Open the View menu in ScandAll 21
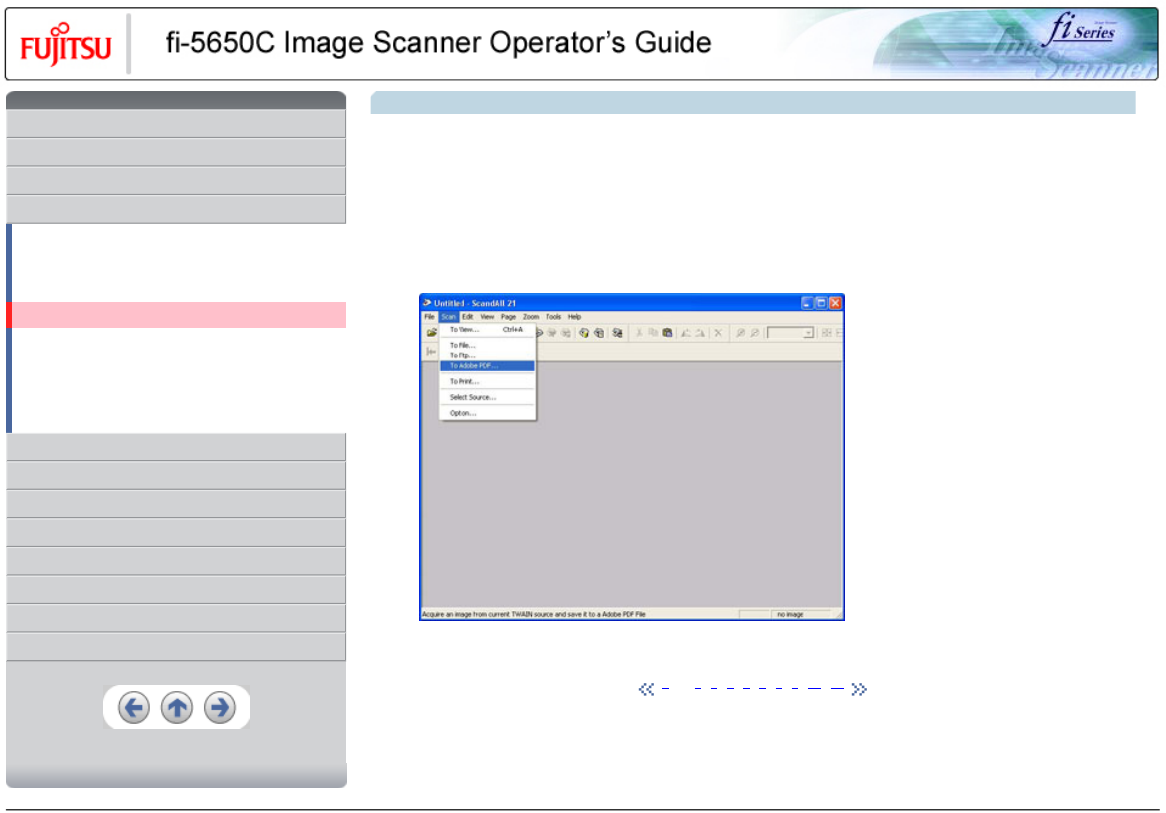The image size is (1166, 813). [x=487, y=317]
